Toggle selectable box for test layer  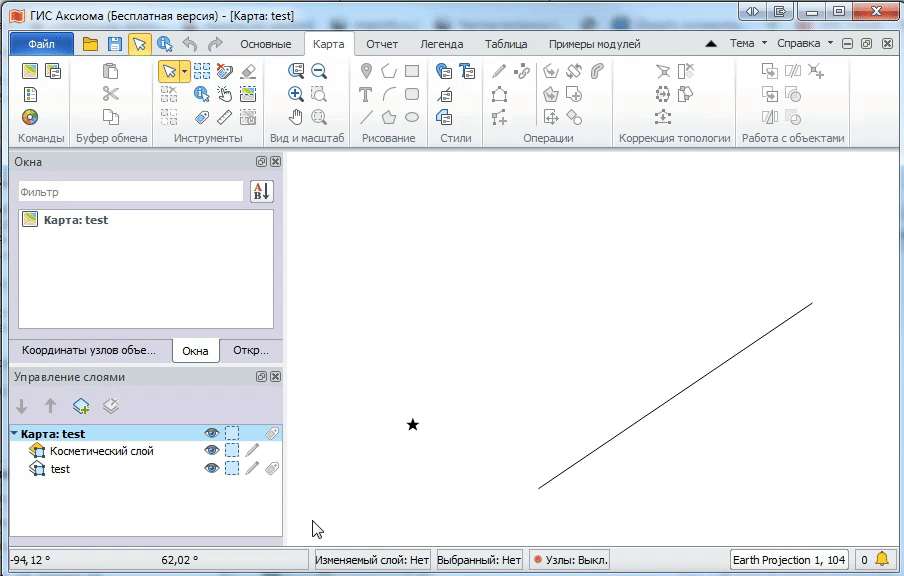[232, 468]
